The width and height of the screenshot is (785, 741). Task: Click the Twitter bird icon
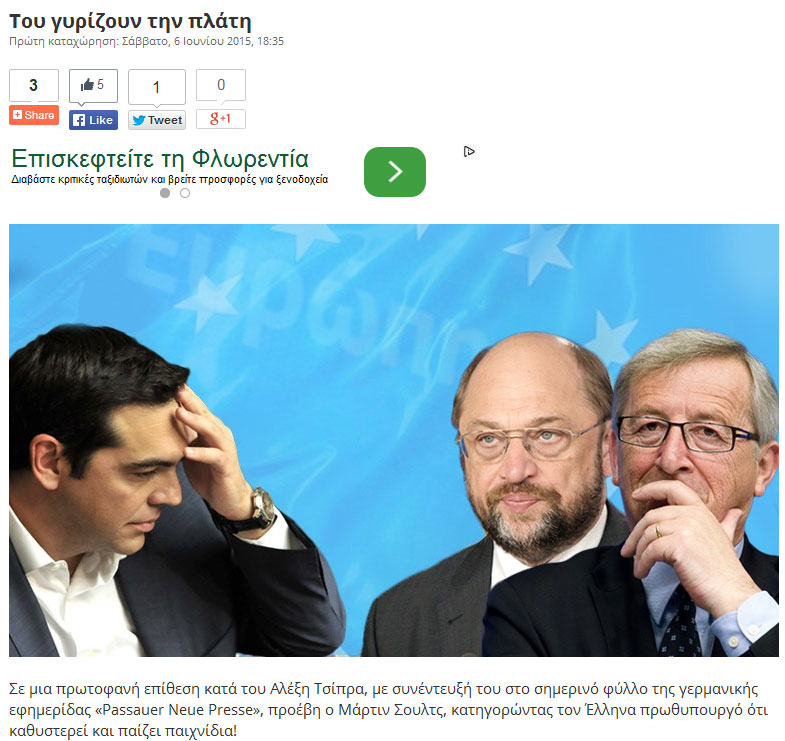139,120
